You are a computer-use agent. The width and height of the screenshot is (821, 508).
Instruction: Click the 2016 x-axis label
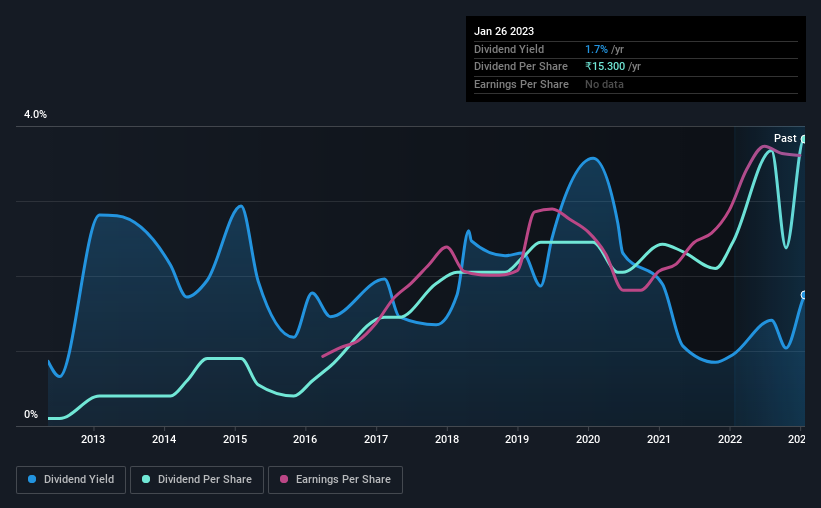point(305,439)
